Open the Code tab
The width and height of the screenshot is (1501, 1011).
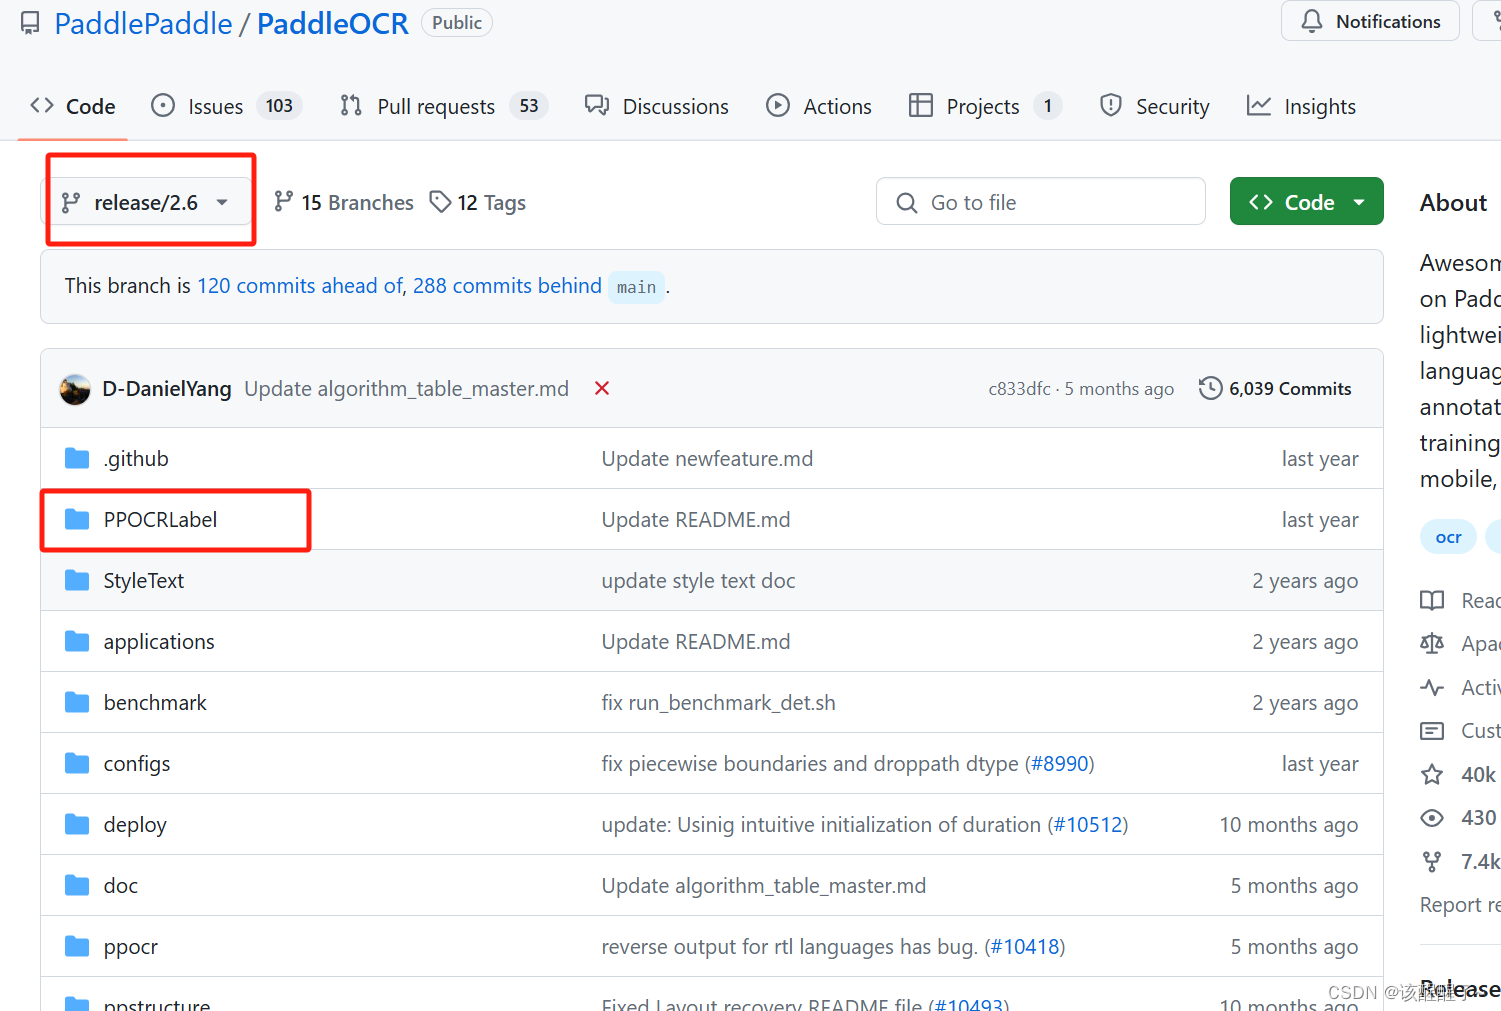73,106
